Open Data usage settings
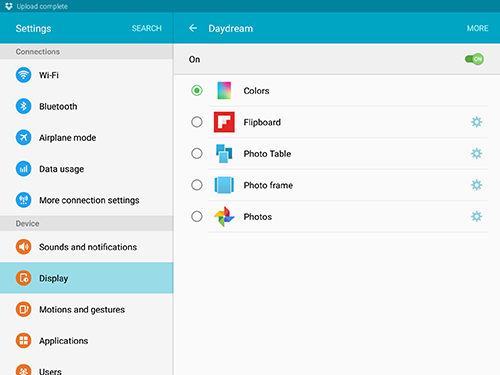The width and height of the screenshot is (500, 375). [87, 169]
